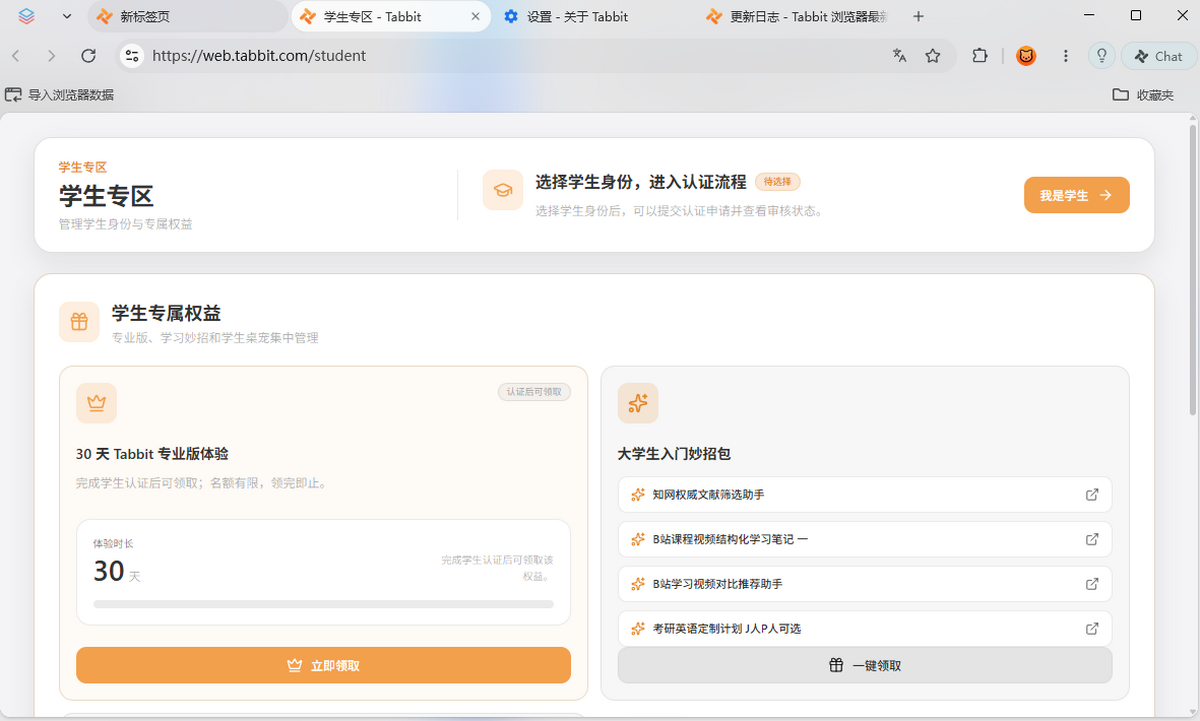Open external link for 知网权威文献筛选助手
The width and height of the screenshot is (1200, 721).
pyautogui.click(x=1092, y=495)
